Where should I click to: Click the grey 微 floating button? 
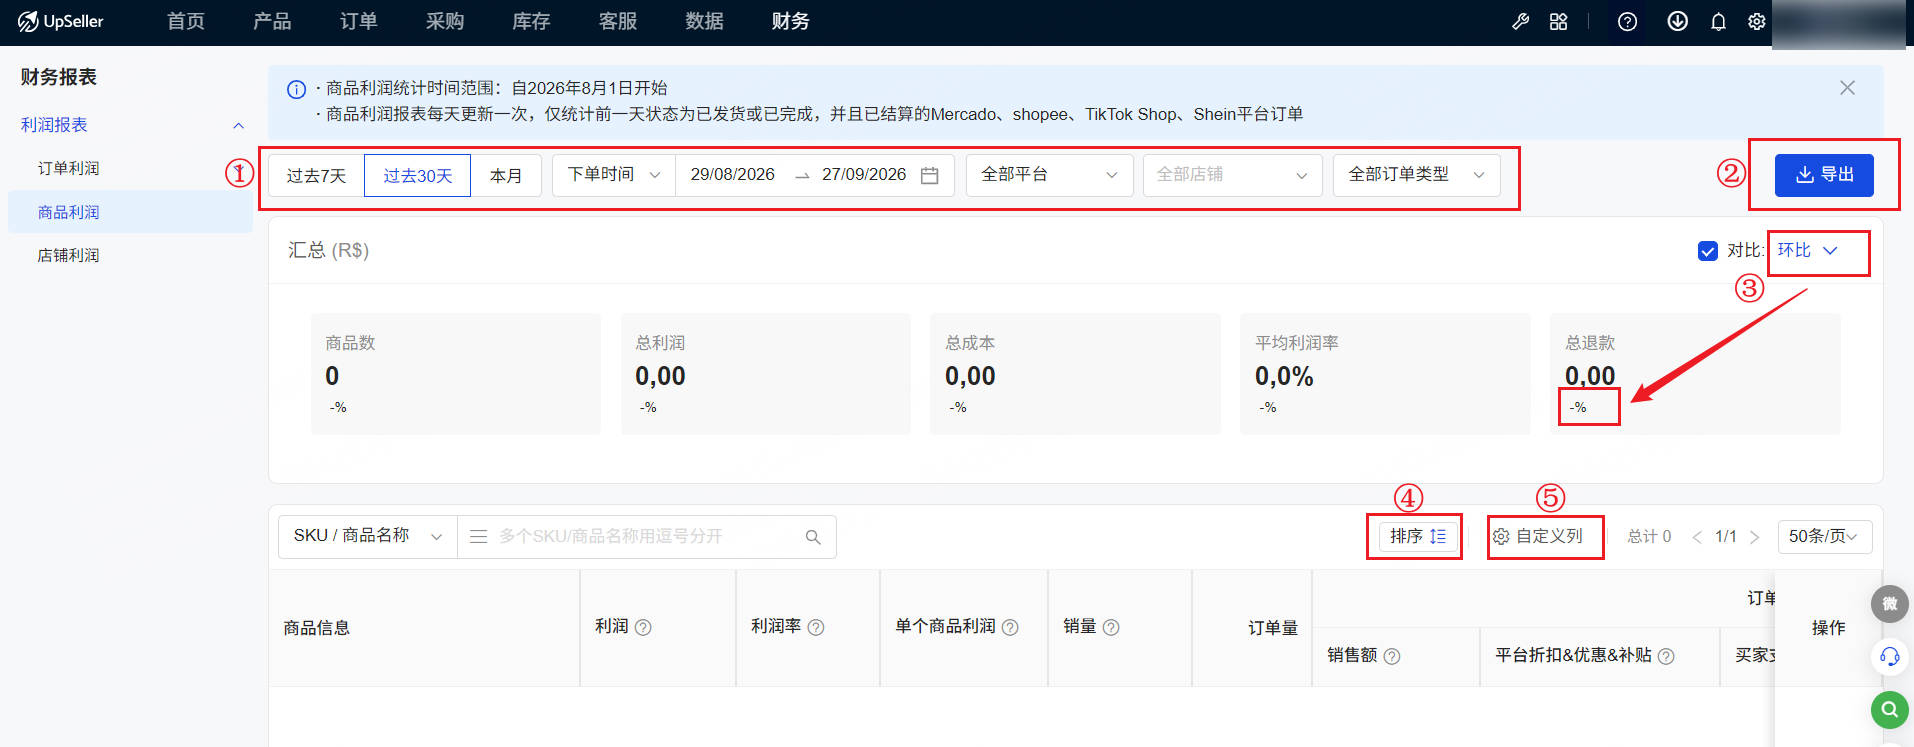pyautogui.click(x=1889, y=603)
